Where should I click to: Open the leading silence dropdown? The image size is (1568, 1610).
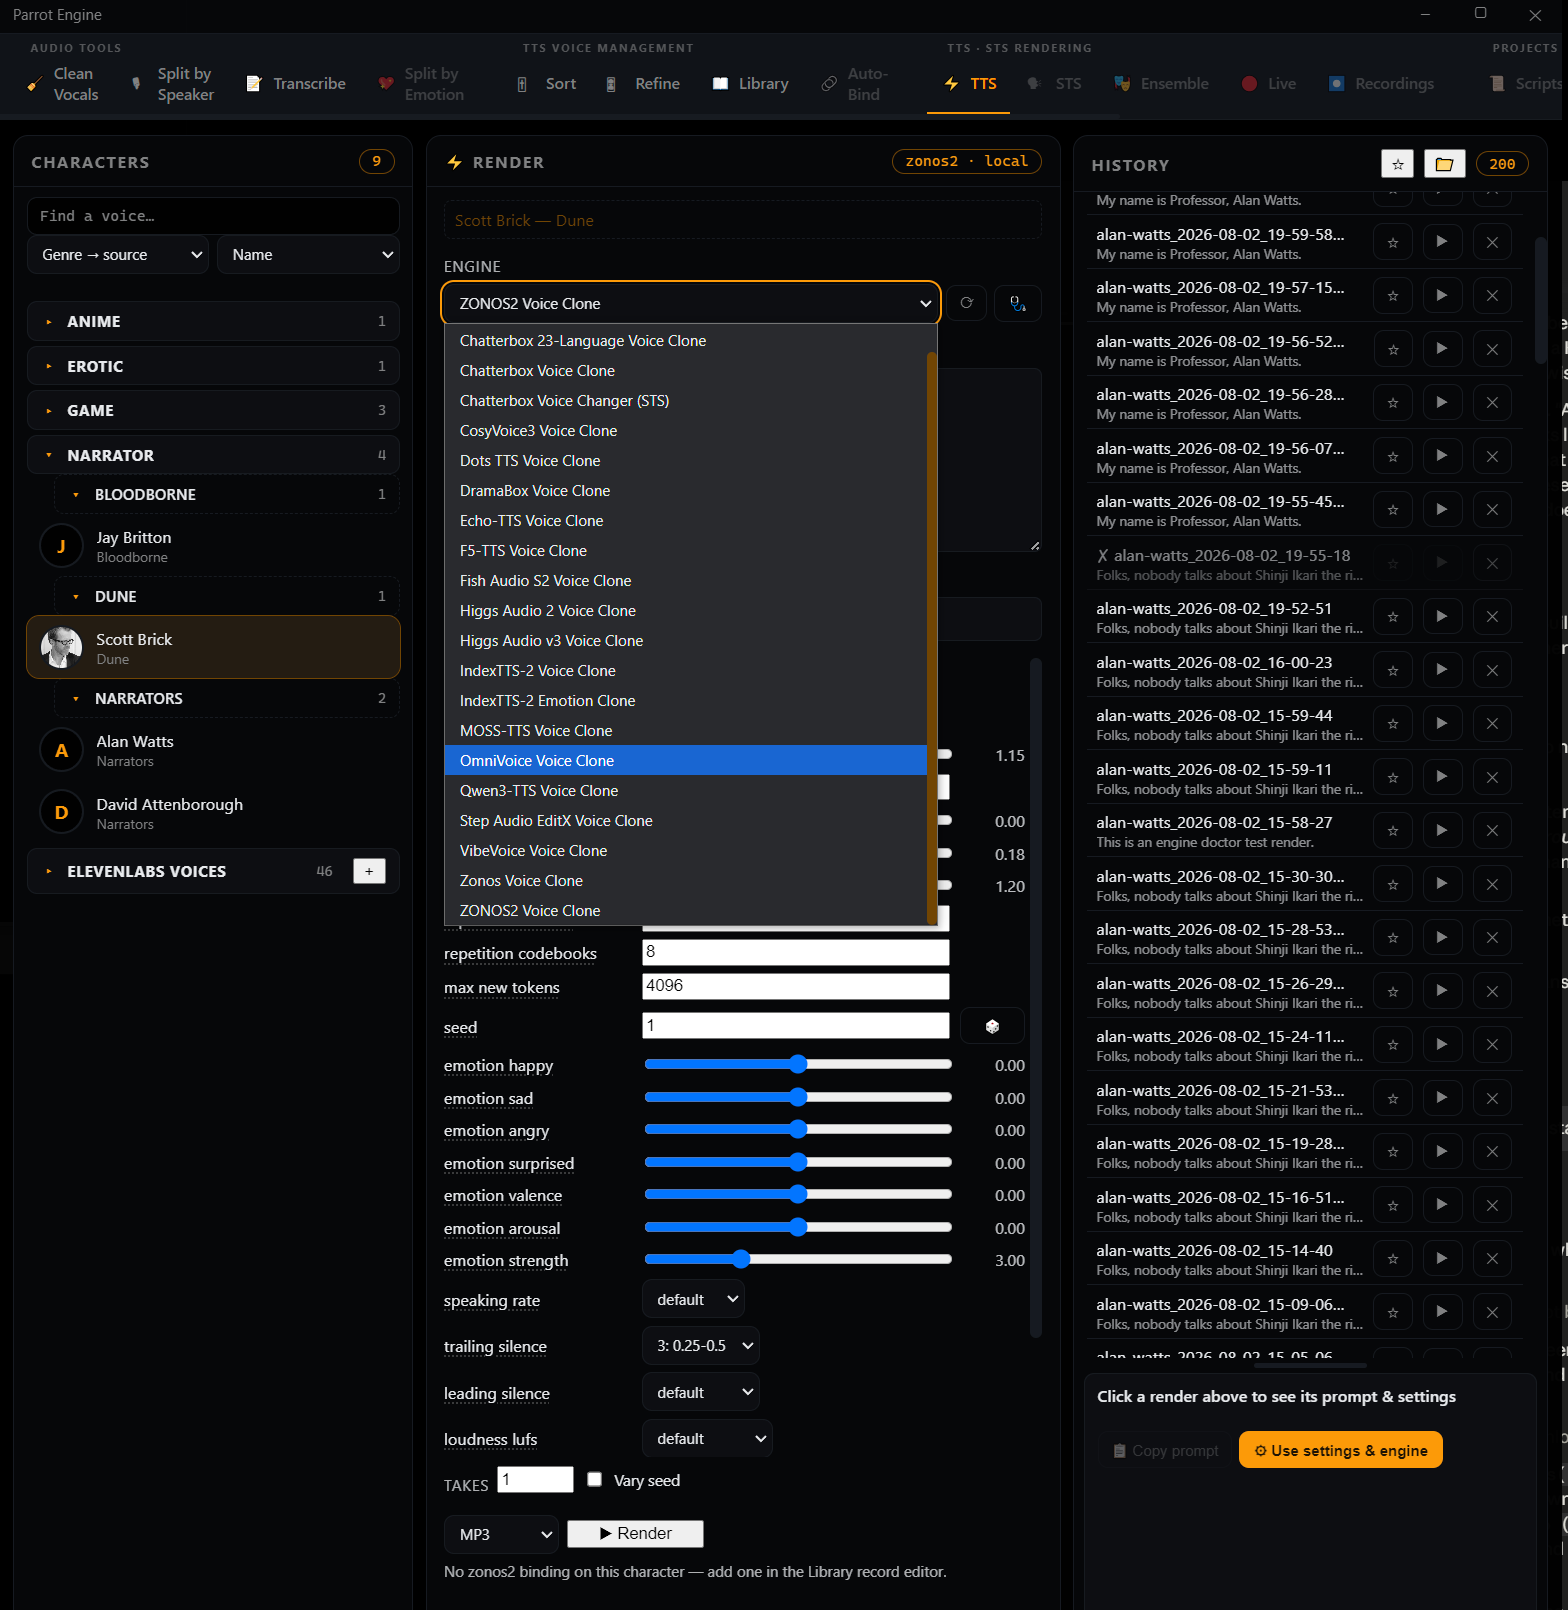700,1392
